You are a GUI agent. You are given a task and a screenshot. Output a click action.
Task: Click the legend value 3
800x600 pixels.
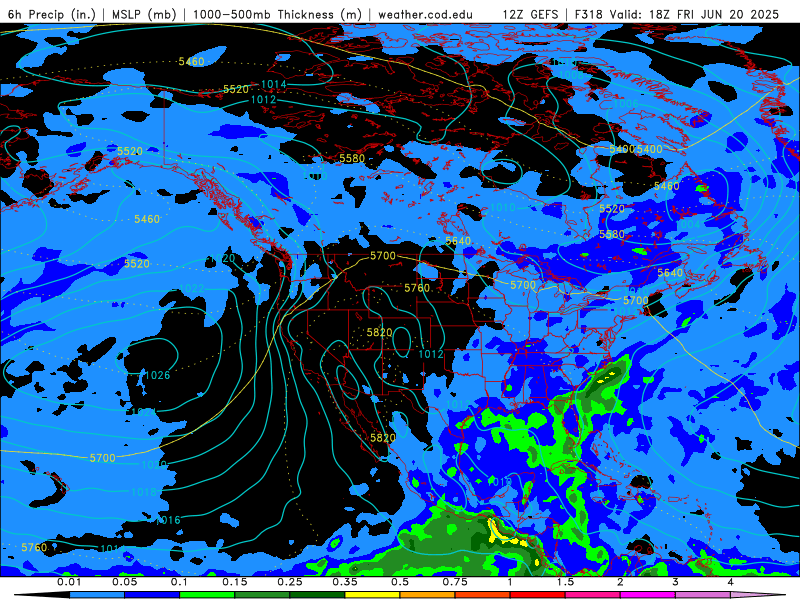pyautogui.click(x=676, y=582)
